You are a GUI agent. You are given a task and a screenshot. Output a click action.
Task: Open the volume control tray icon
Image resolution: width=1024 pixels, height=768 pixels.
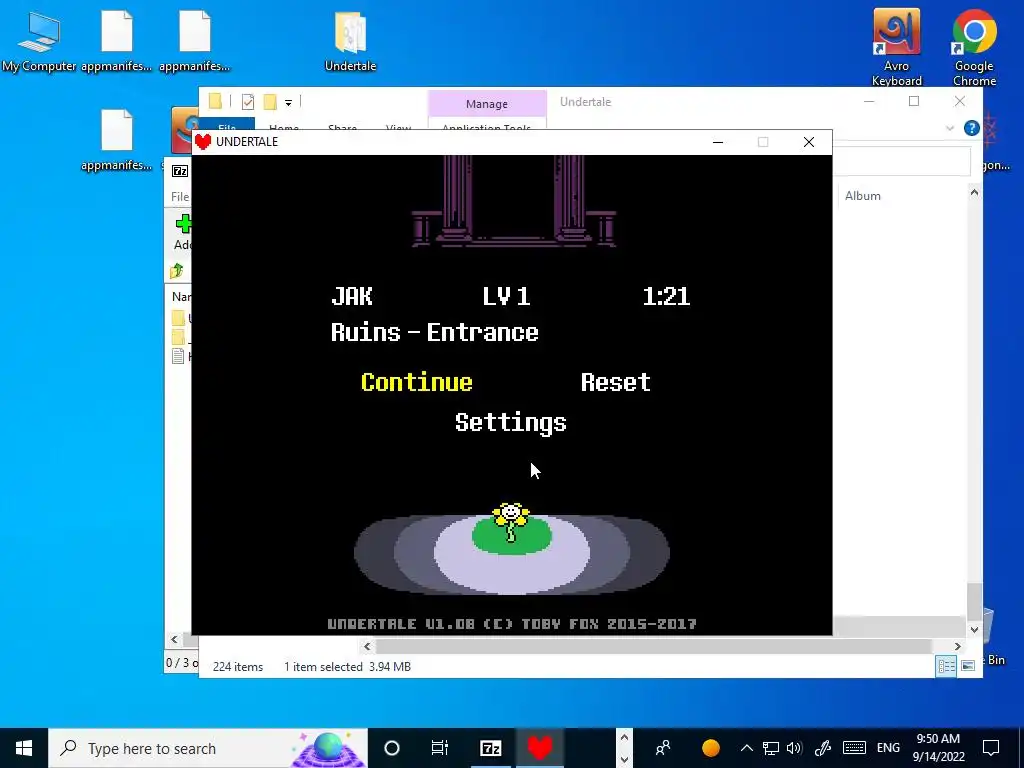(794, 748)
